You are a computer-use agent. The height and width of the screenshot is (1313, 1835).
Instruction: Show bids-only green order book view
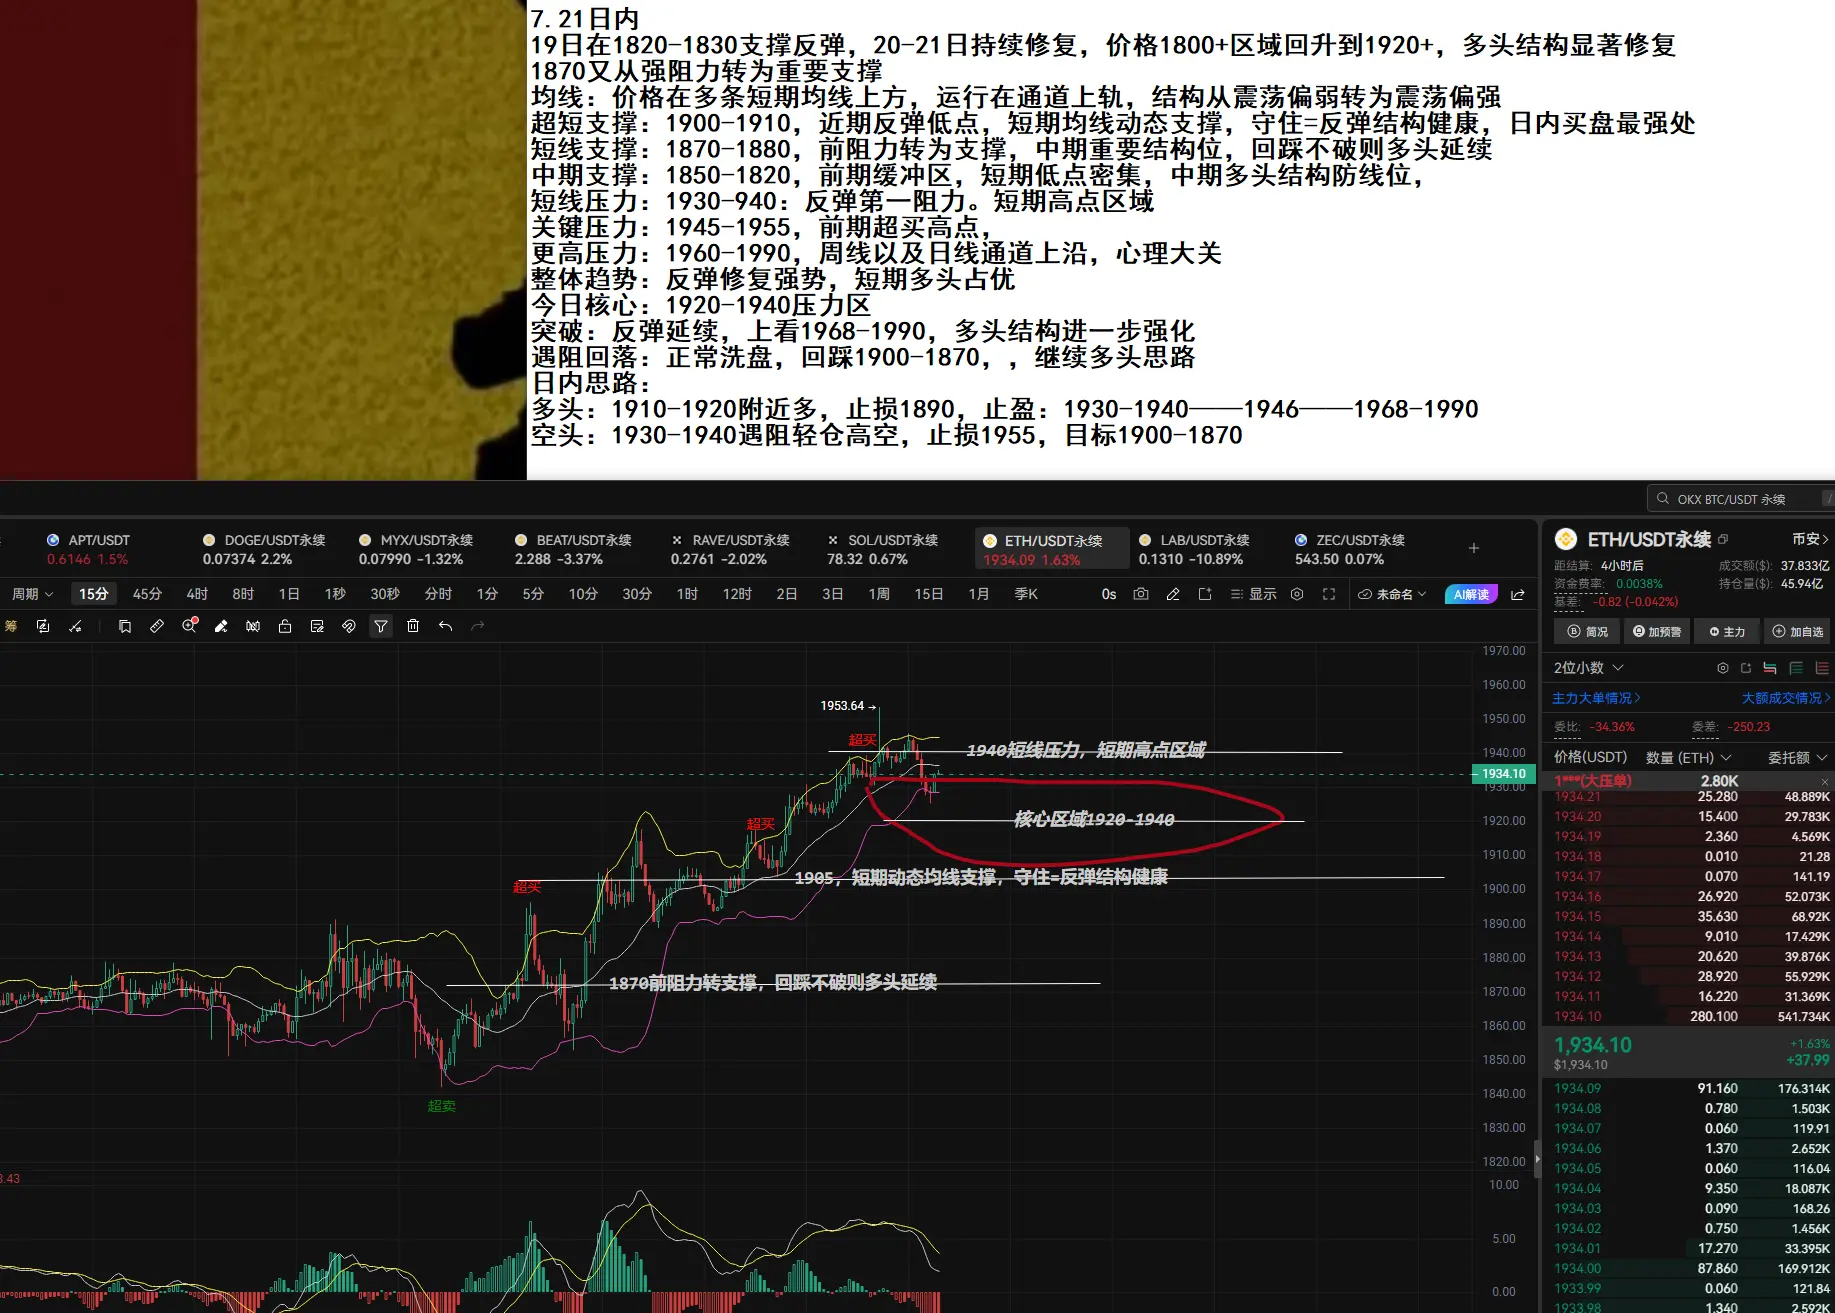(x=1796, y=668)
